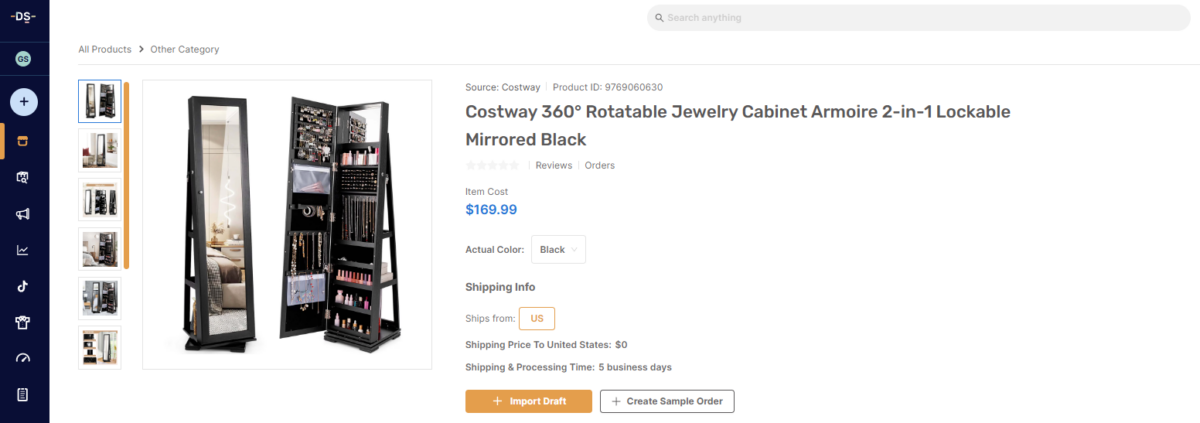Click the Reviews tab link
Image resolution: width=1200 pixels, height=423 pixels.
pos(554,166)
